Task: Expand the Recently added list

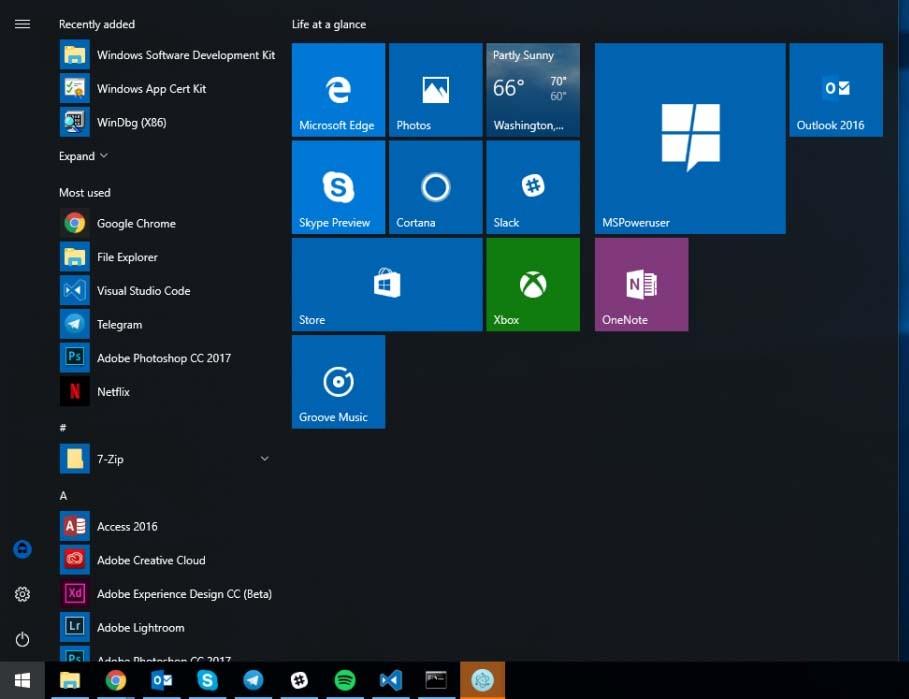Action: coord(83,156)
